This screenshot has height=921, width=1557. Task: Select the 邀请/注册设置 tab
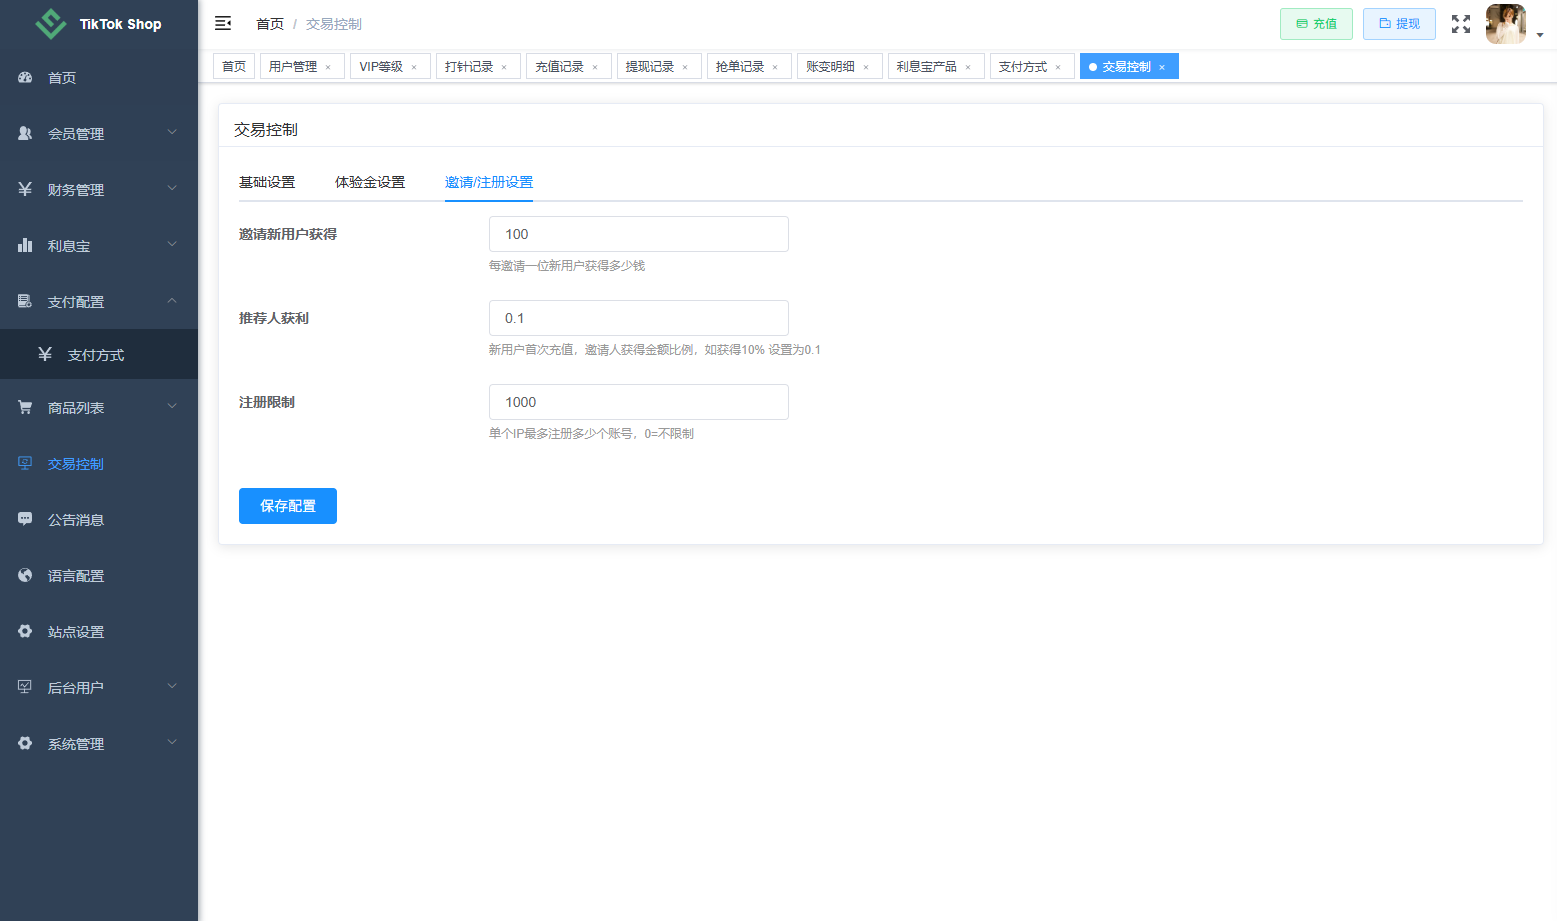[x=489, y=182]
